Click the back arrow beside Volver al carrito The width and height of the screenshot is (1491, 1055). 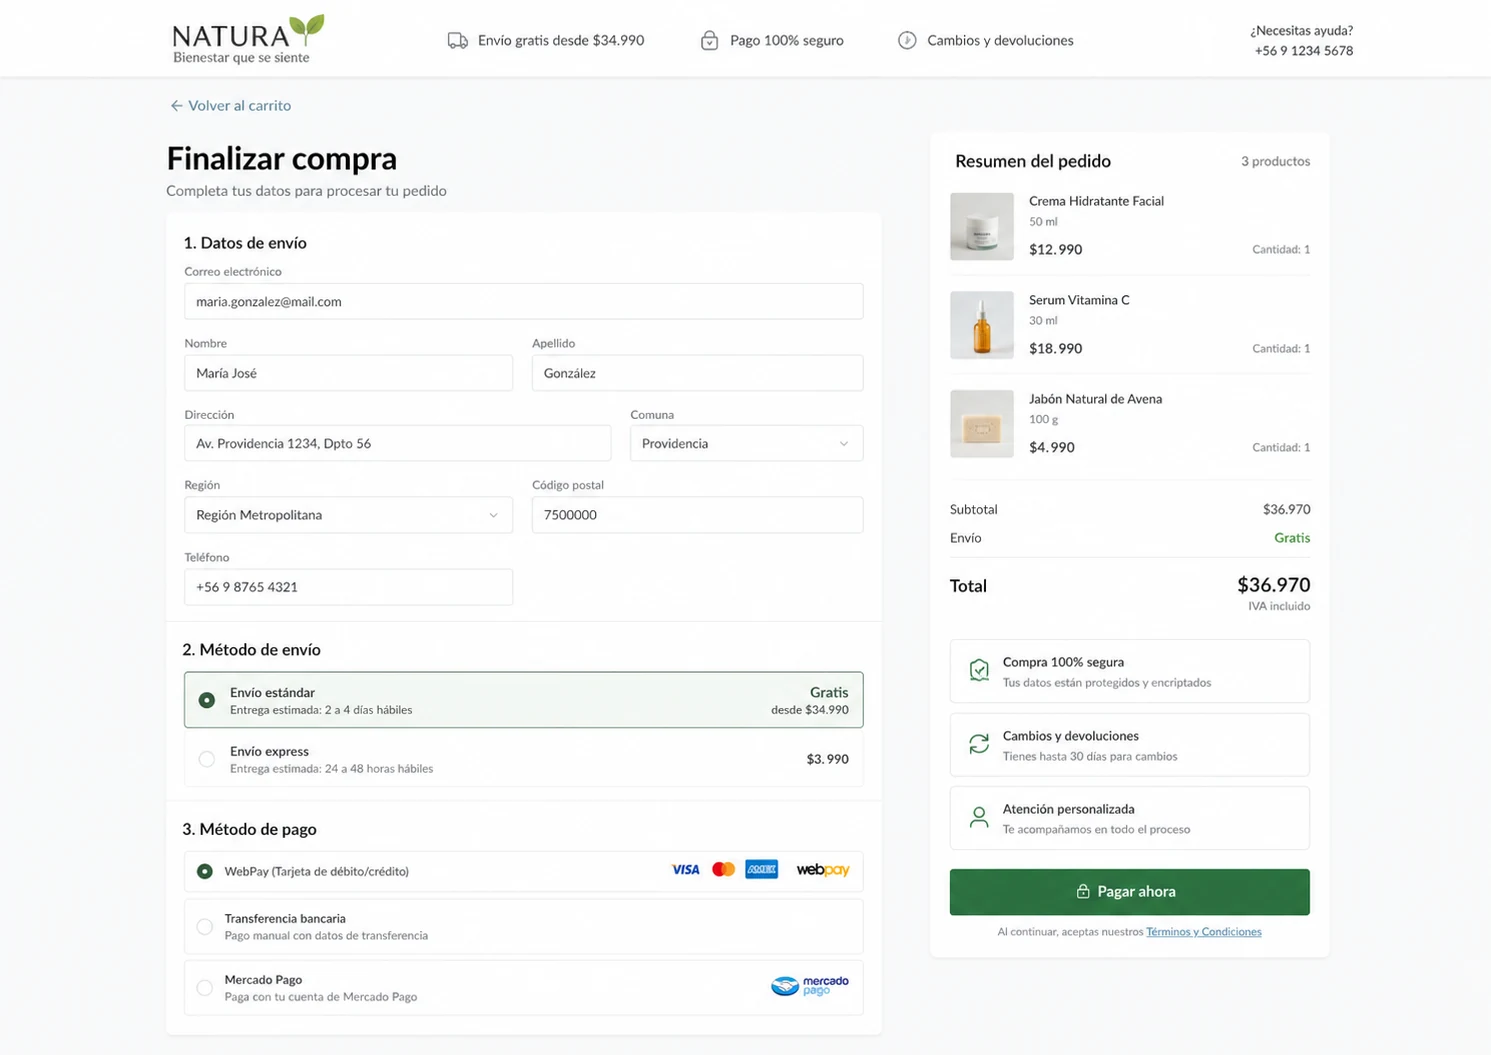(x=176, y=106)
